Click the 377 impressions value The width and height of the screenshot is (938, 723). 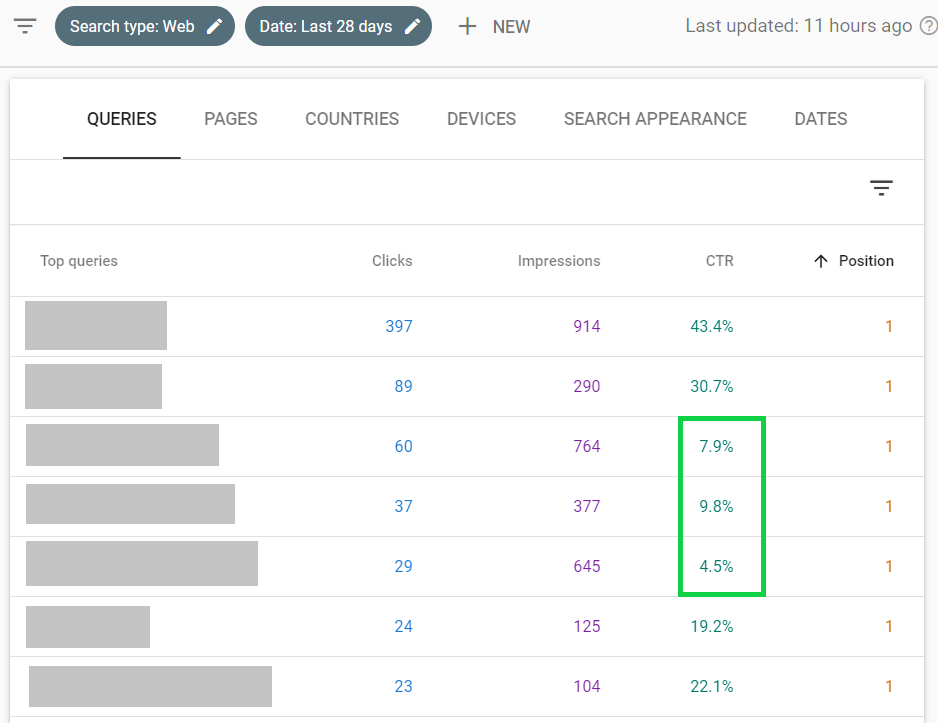(x=586, y=507)
